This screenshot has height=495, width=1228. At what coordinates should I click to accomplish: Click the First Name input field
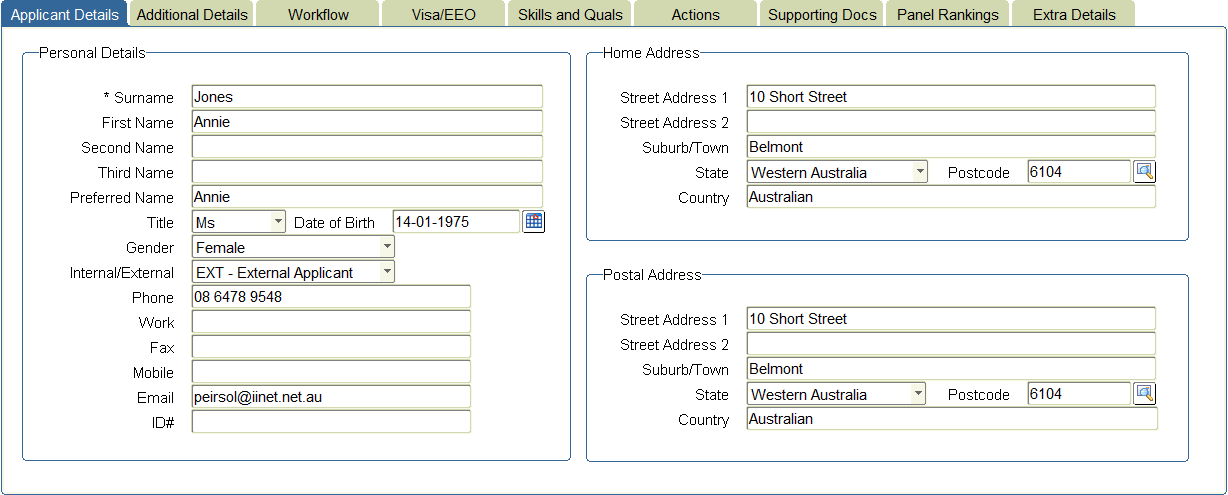pos(367,122)
